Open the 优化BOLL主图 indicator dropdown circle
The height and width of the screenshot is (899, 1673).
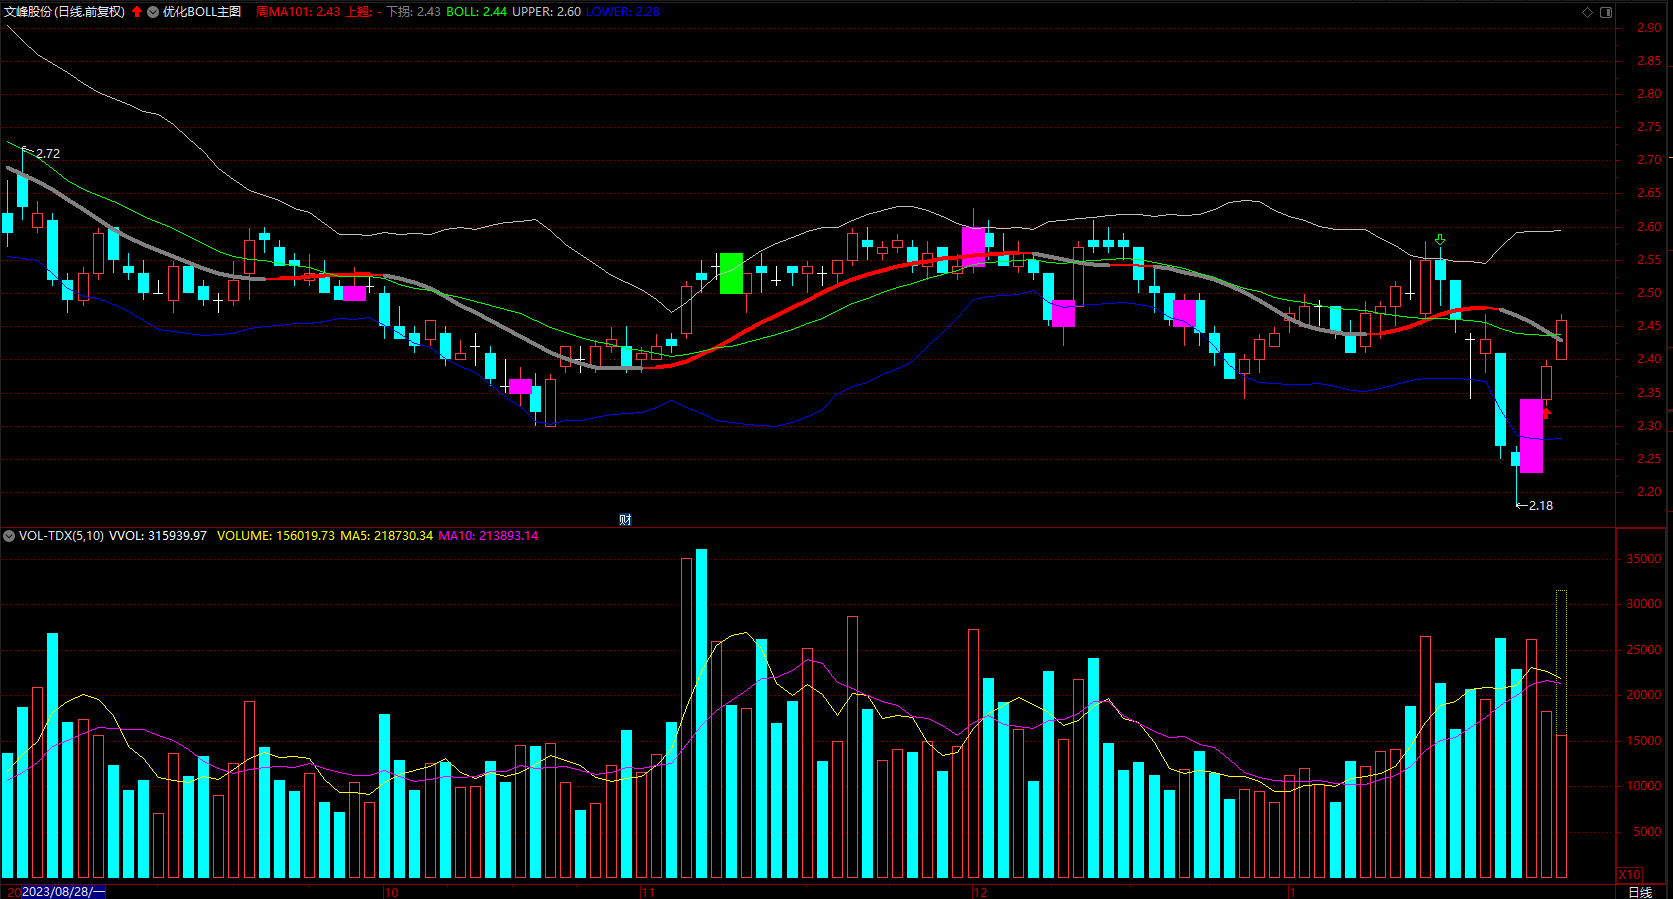point(153,12)
